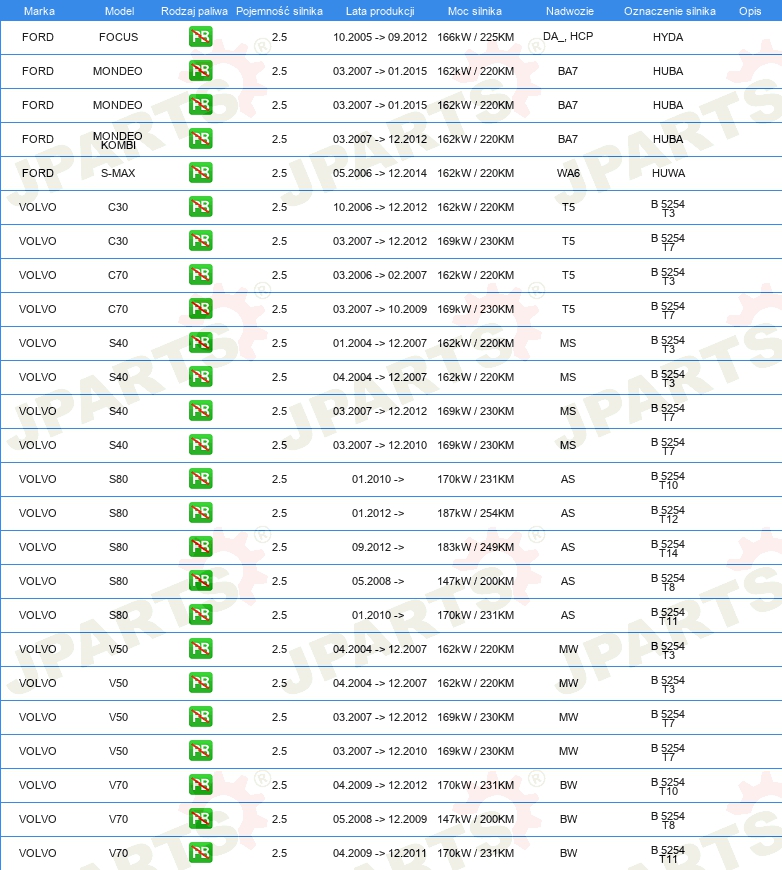
Task: Click fuel icon in C70 03.2006 row
Action: click(x=200, y=275)
